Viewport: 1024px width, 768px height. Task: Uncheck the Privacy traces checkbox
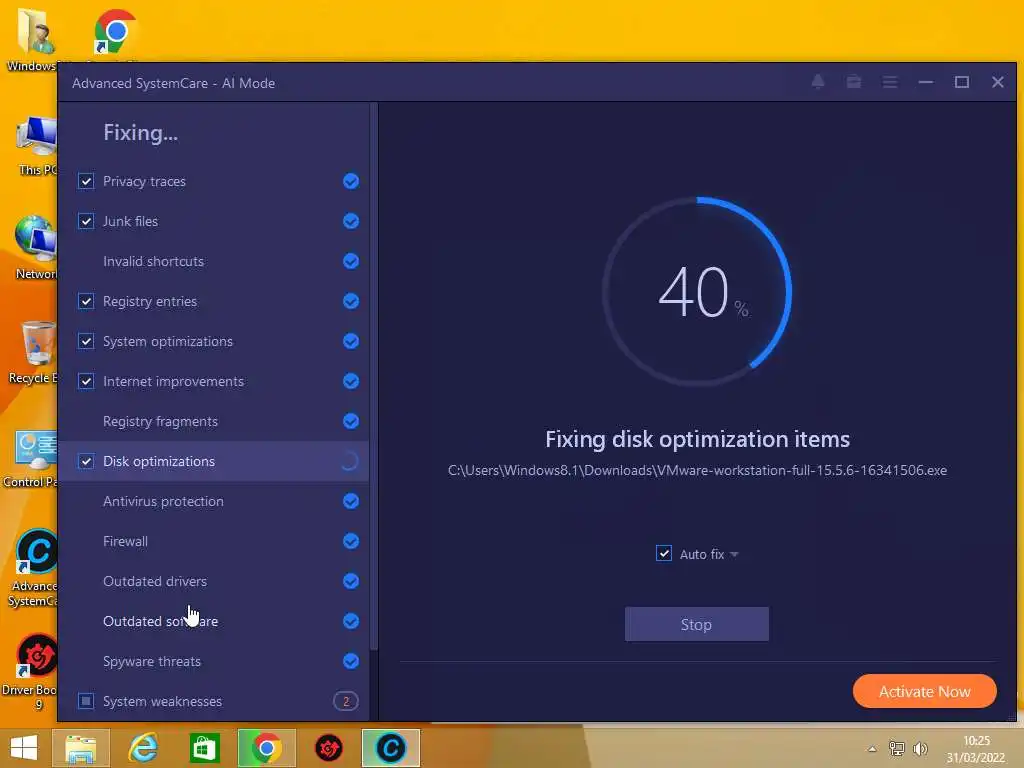[86, 181]
